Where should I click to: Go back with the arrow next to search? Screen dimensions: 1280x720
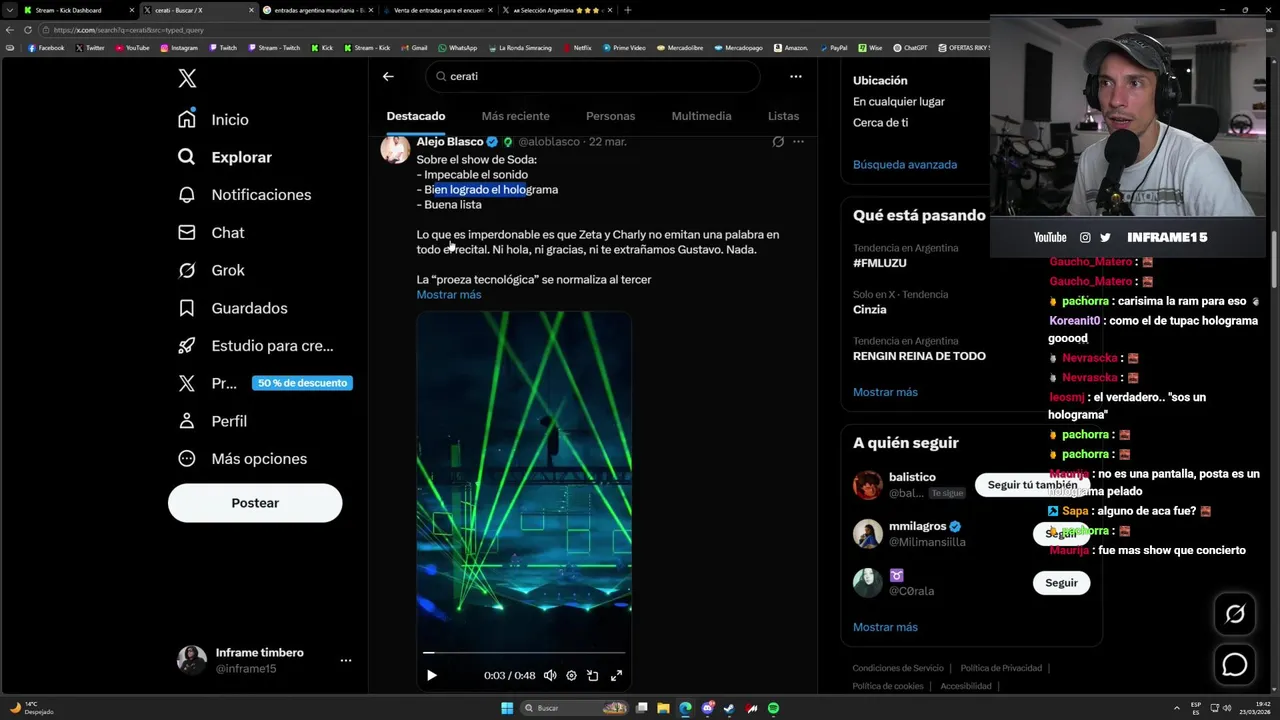(388, 76)
